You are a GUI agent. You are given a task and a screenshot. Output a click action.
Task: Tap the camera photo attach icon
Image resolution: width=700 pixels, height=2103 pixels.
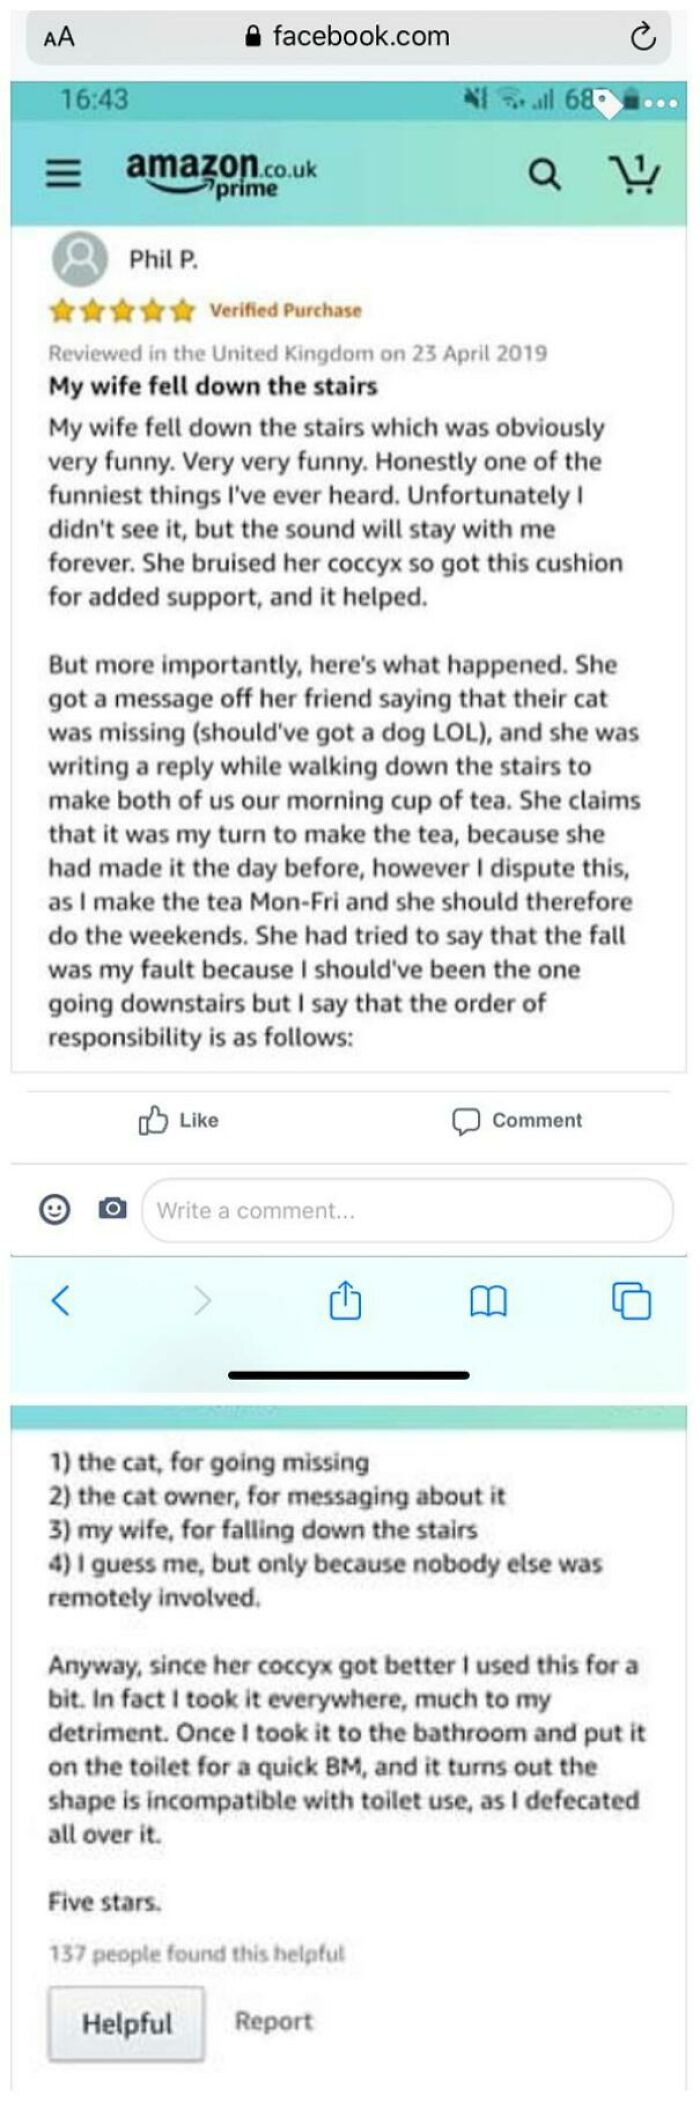click(112, 1209)
